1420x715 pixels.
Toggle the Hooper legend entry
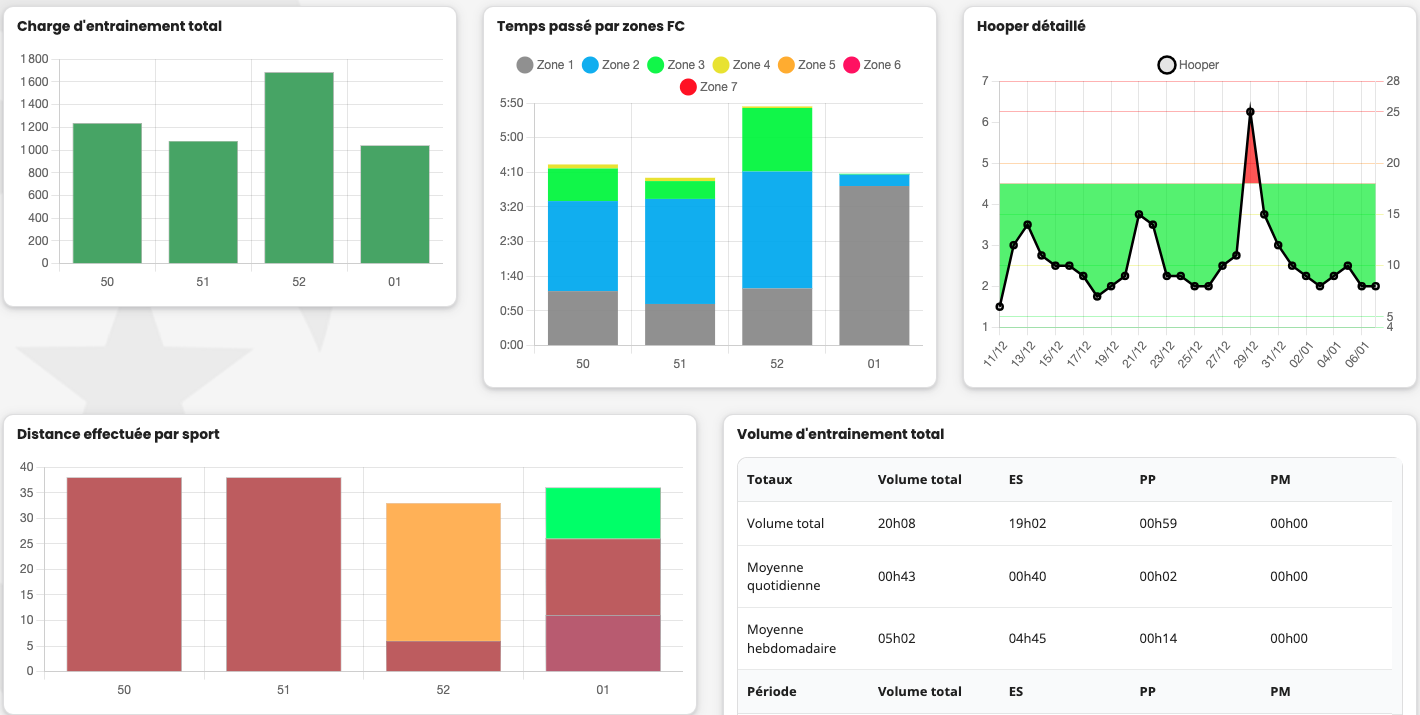[x=1188, y=65]
